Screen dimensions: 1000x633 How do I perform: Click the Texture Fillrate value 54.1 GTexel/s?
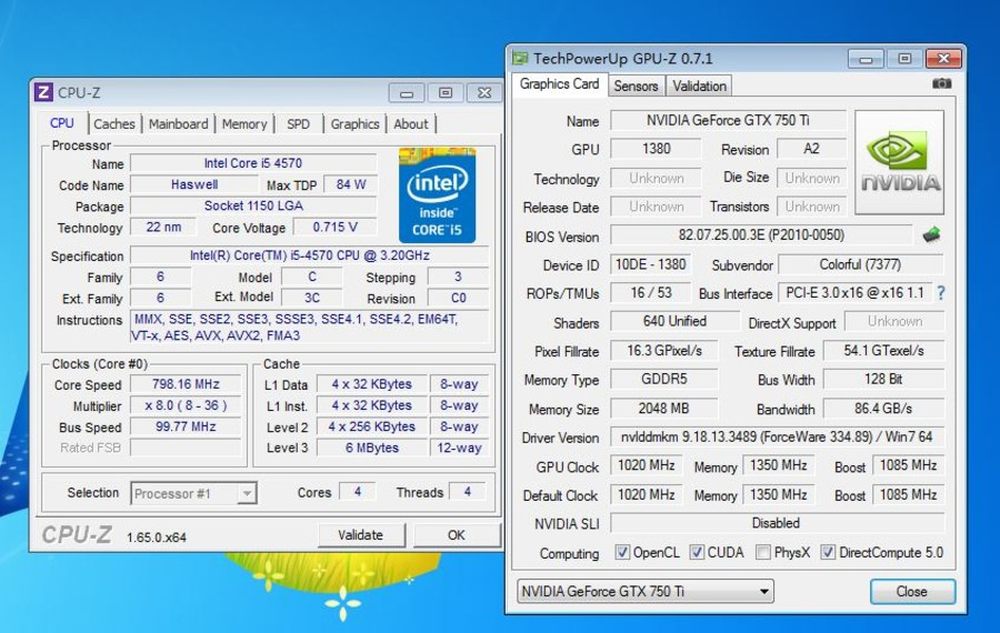tap(884, 350)
